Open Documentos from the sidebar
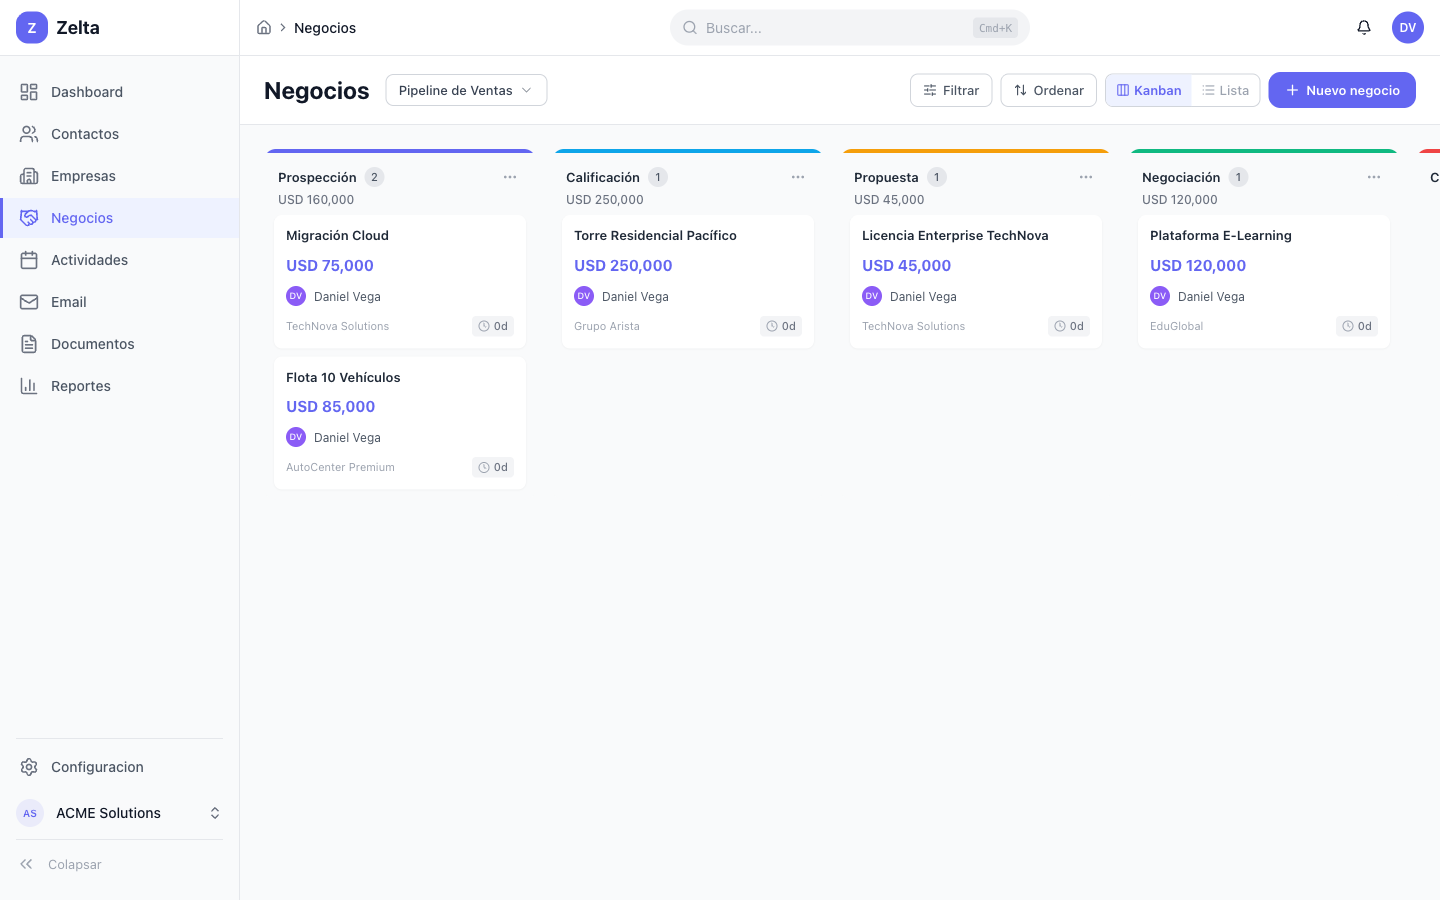Viewport: 1440px width, 900px height. point(92,343)
